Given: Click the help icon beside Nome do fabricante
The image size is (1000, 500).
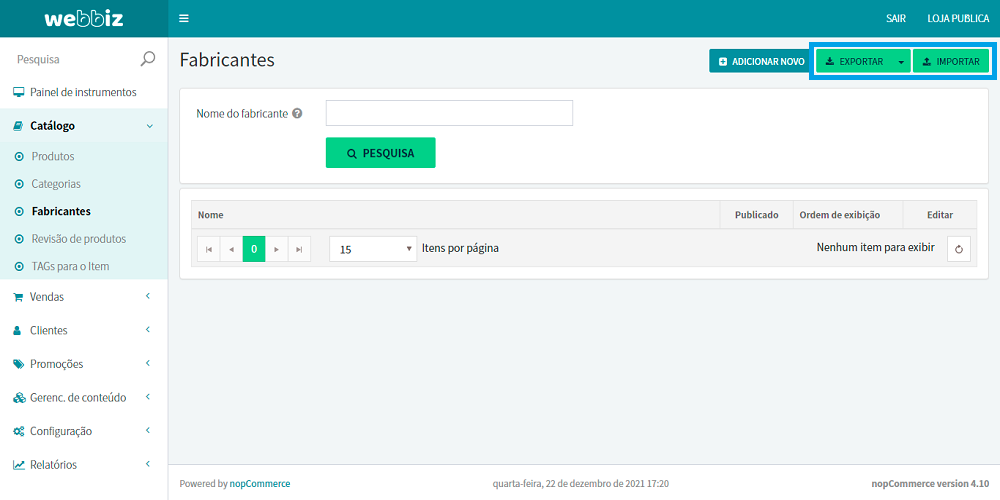Looking at the screenshot, I should point(297,114).
